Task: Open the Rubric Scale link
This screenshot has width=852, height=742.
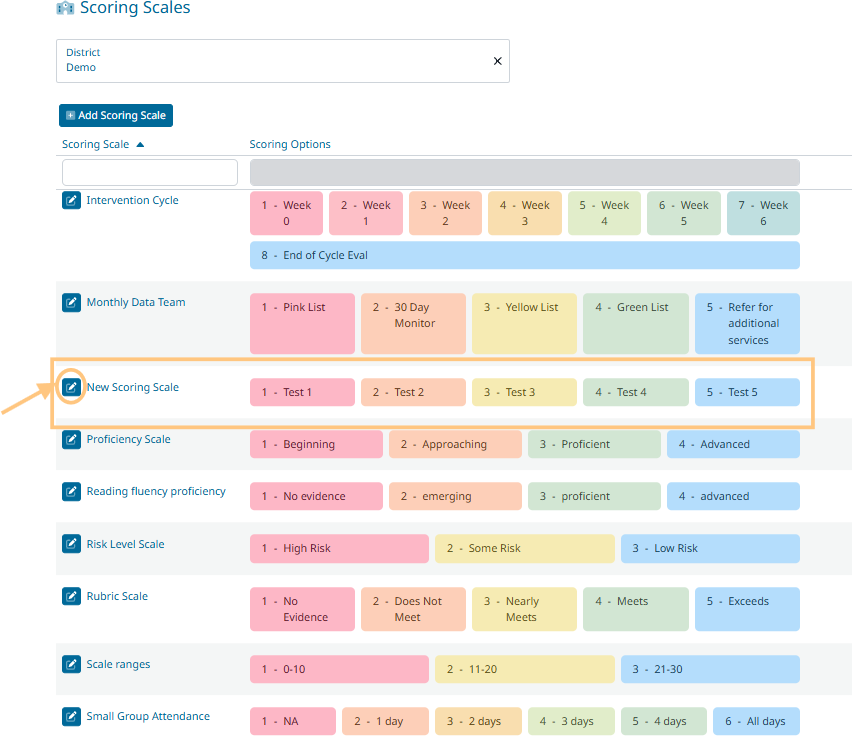Action: point(117,597)
